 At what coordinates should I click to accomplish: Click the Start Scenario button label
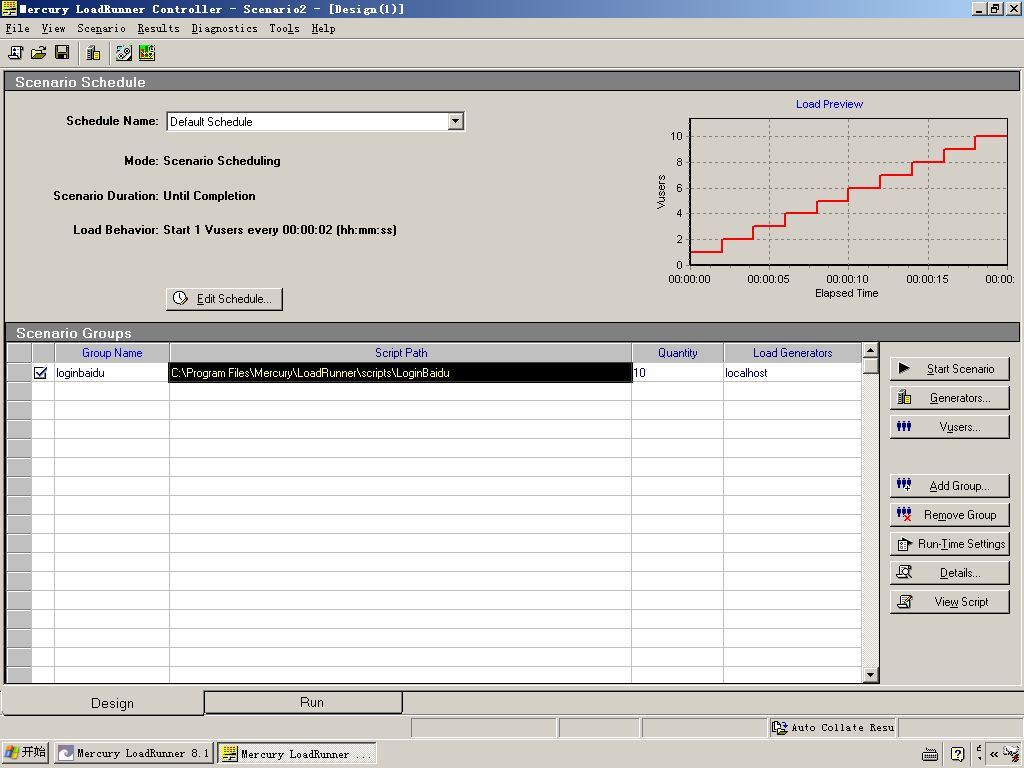(x=960, y=369)
